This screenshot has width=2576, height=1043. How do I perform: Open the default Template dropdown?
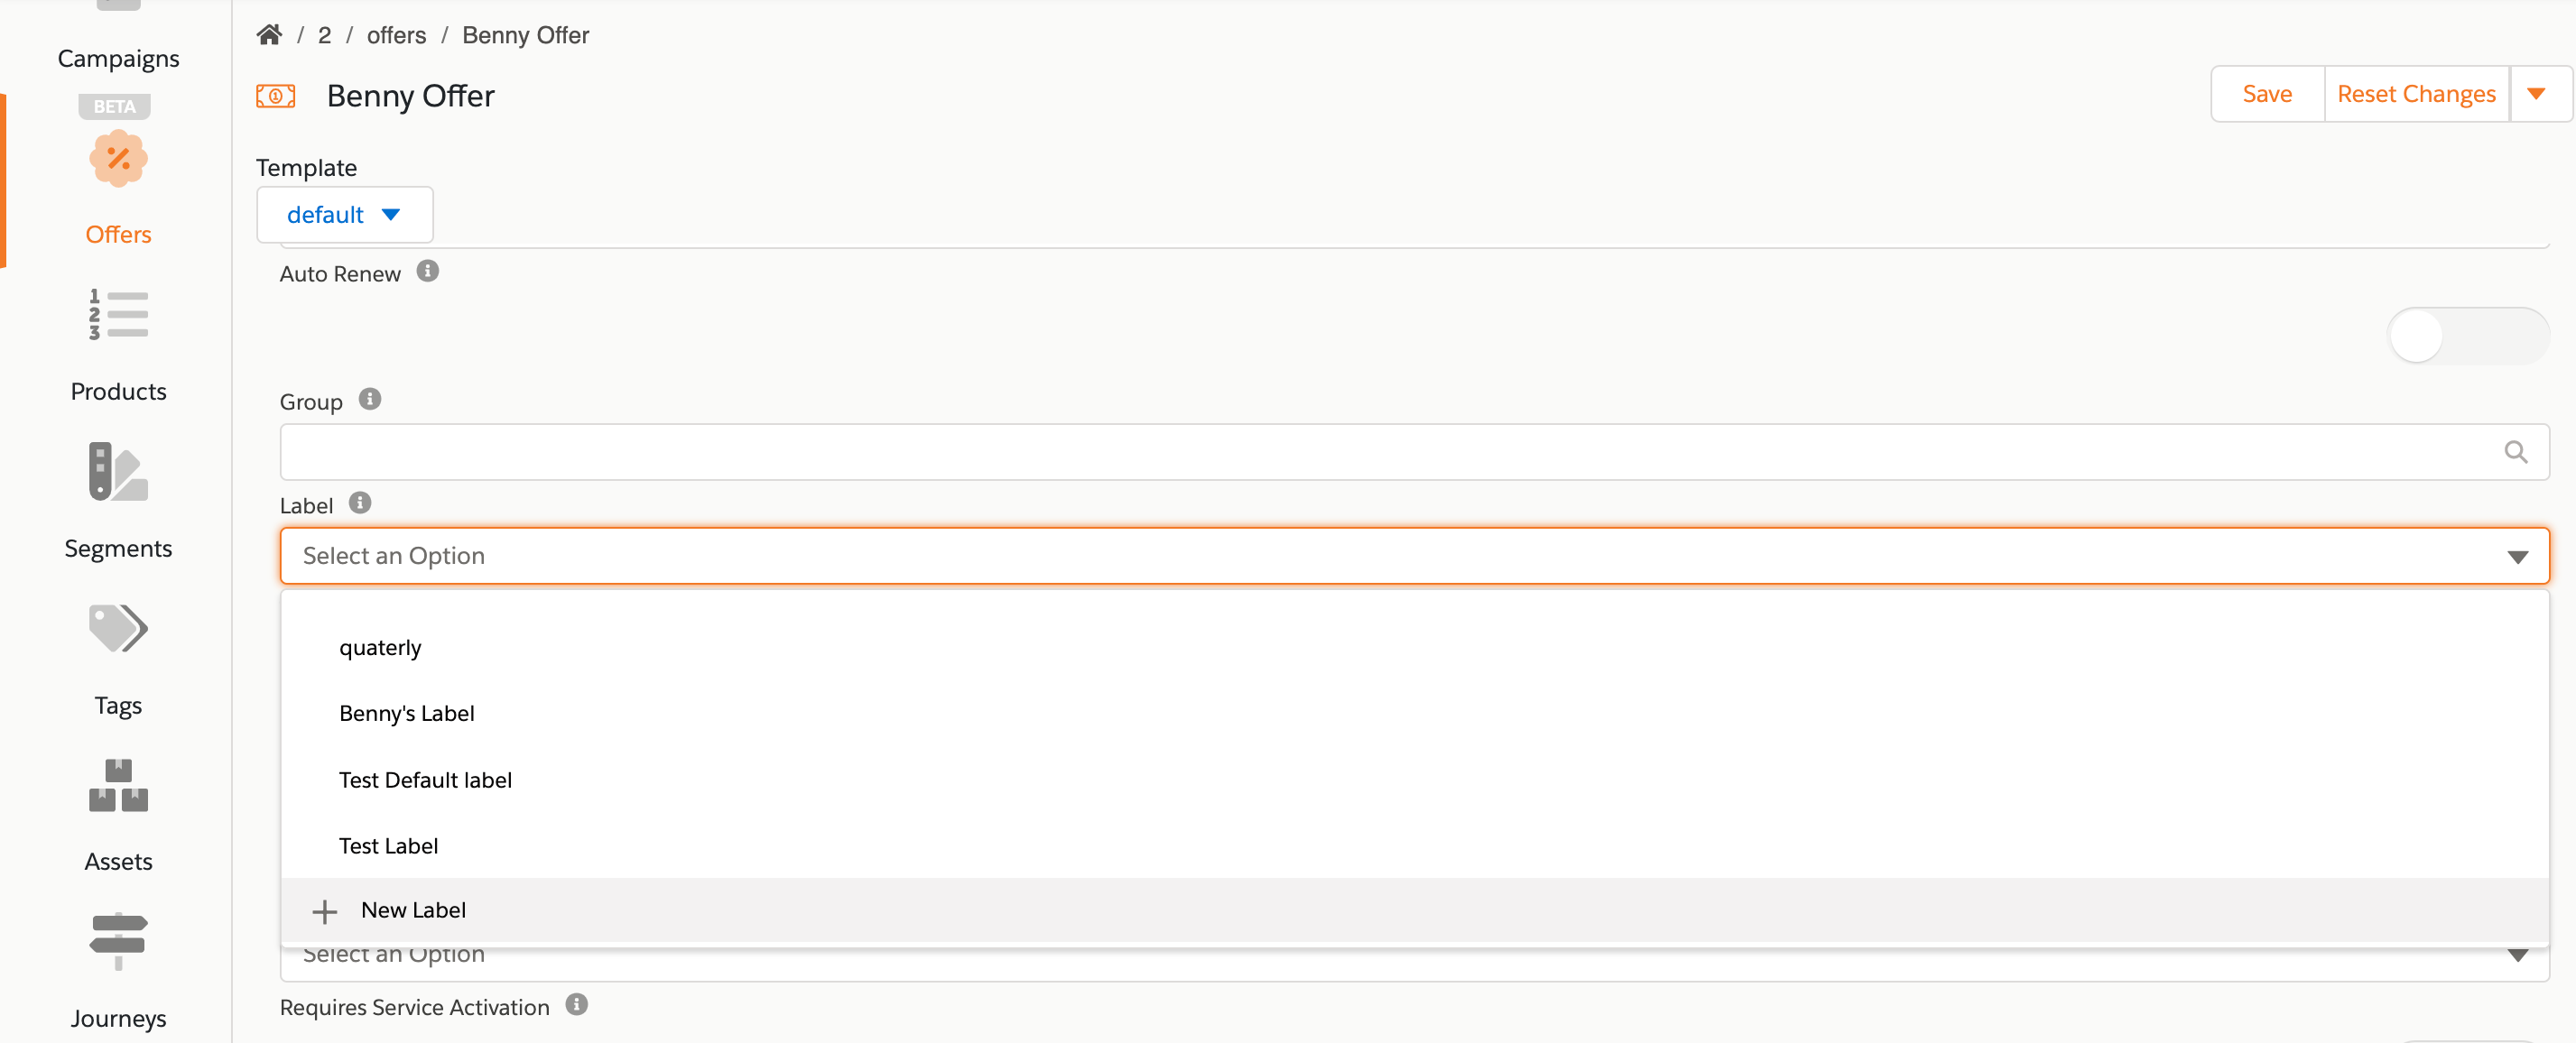pyautogui.click(x=345, y=215)
